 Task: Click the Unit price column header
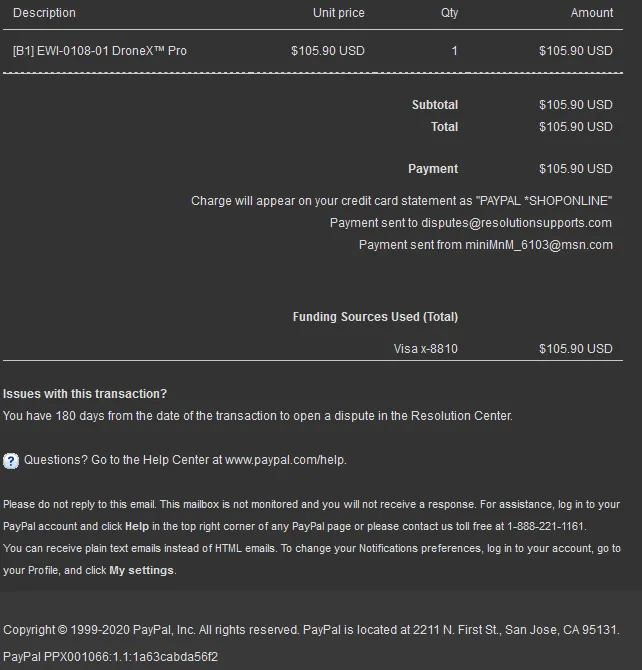[x=338, y=13]
